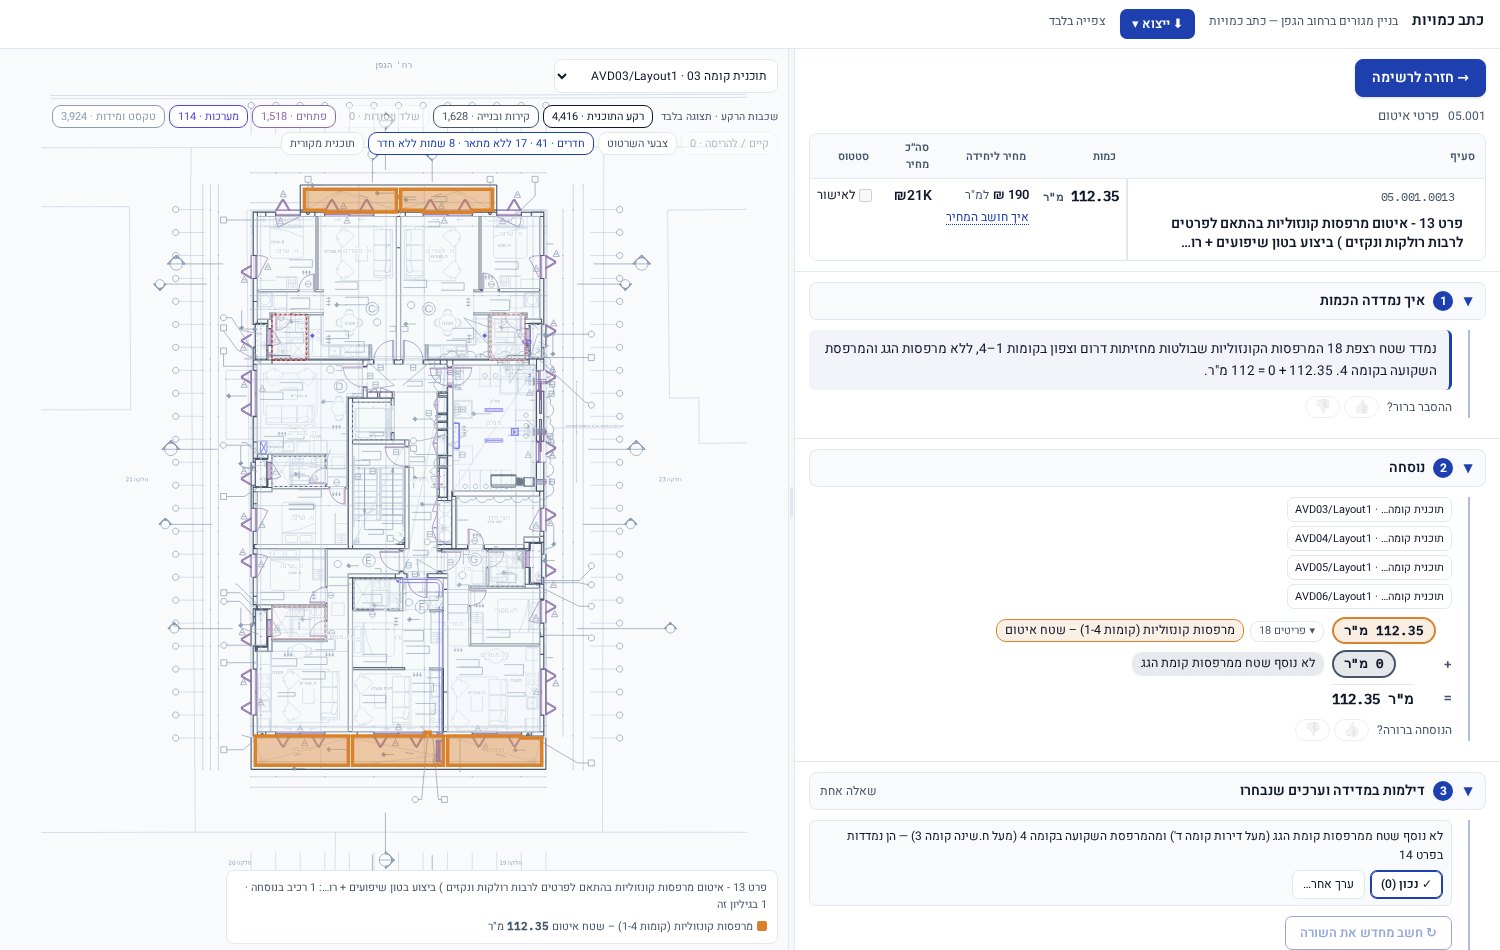Open the AVD05/Layout1 sheet chip in the formula

pos(1369,568)
